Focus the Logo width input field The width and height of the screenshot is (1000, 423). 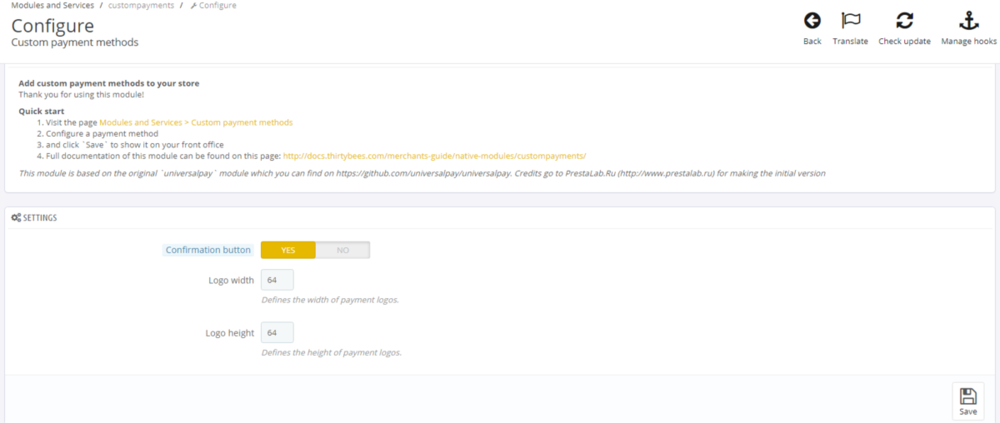[x=277, y=280]
